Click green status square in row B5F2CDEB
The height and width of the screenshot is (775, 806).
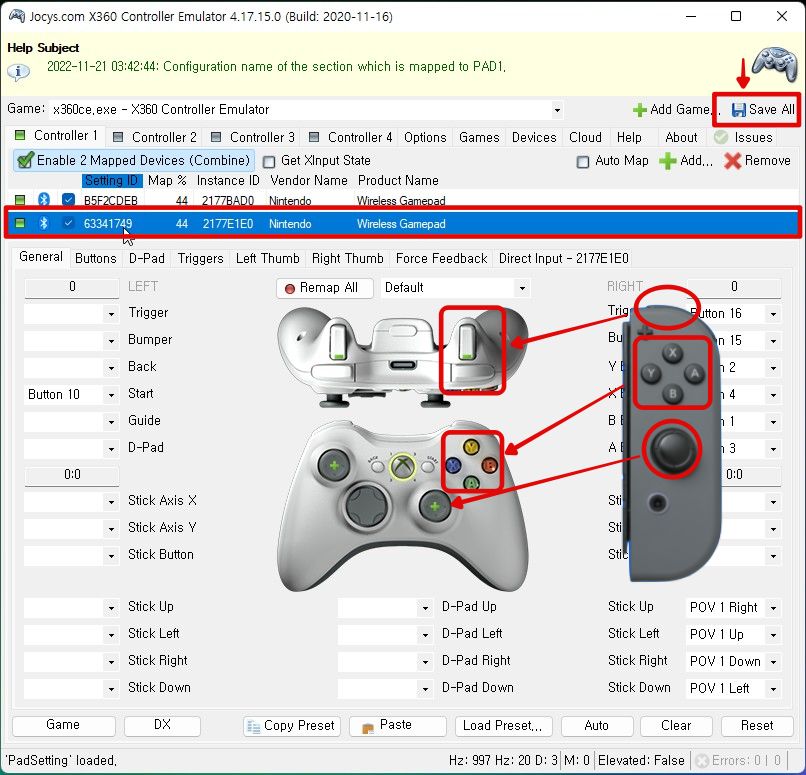click(x=20, y=199)
